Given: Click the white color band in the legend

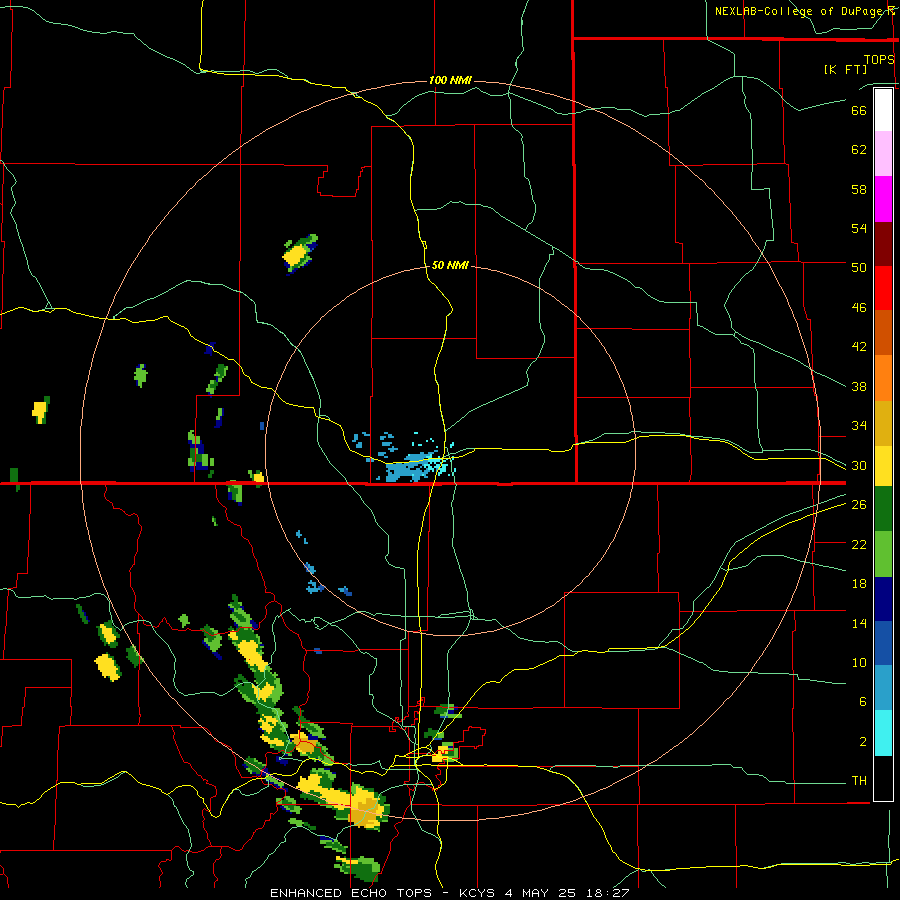Looking at the screenshot, I should point(883,110).
